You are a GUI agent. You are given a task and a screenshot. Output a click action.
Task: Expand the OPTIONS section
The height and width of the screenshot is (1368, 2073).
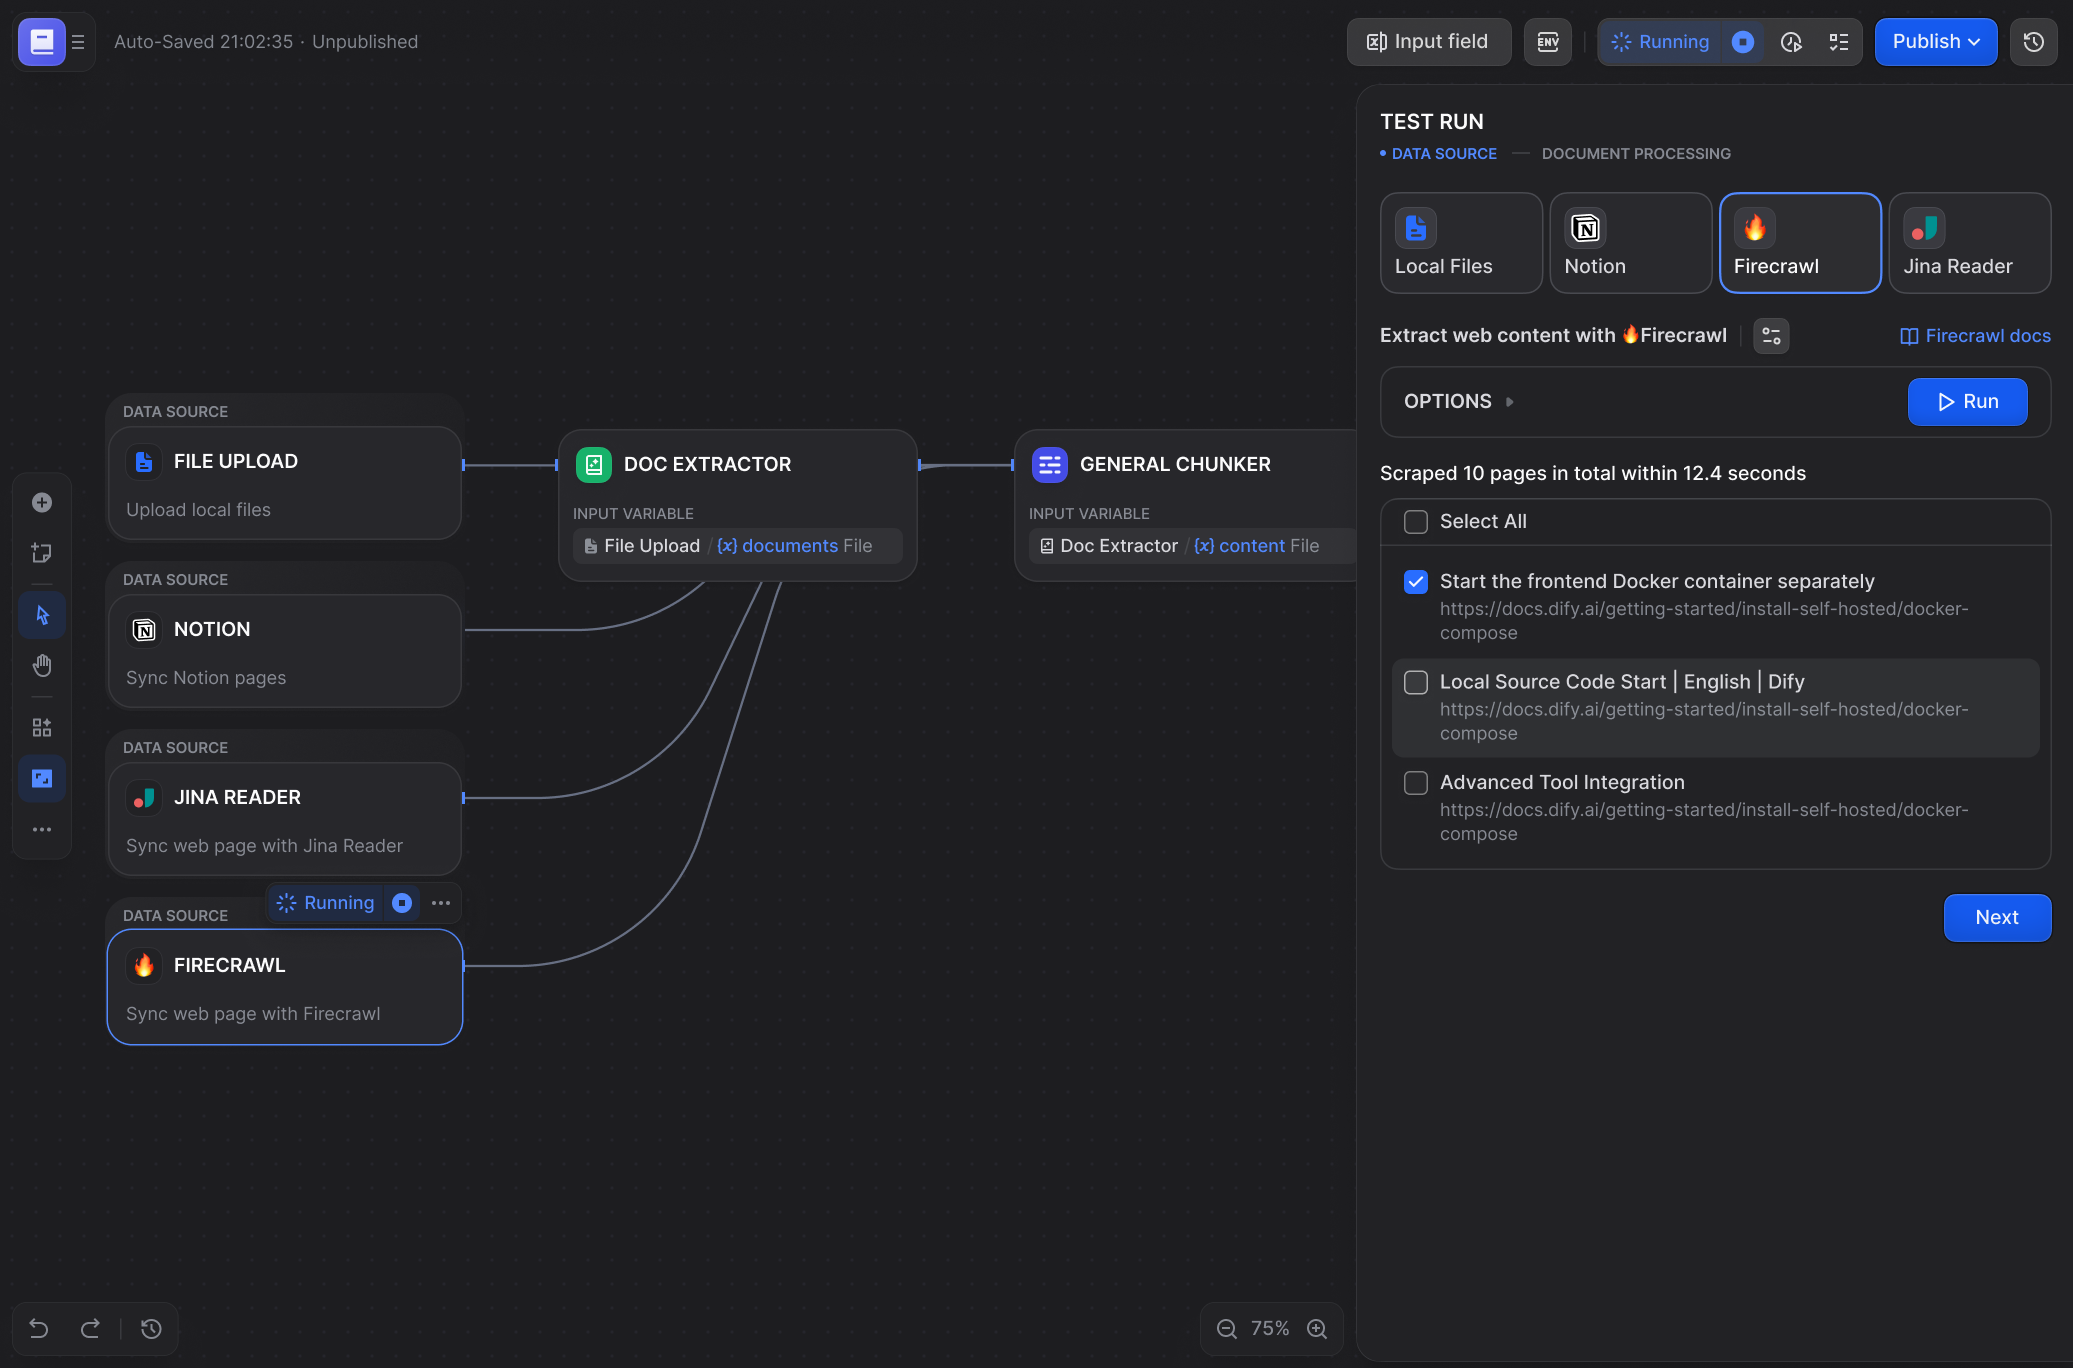click(1459, 402)
